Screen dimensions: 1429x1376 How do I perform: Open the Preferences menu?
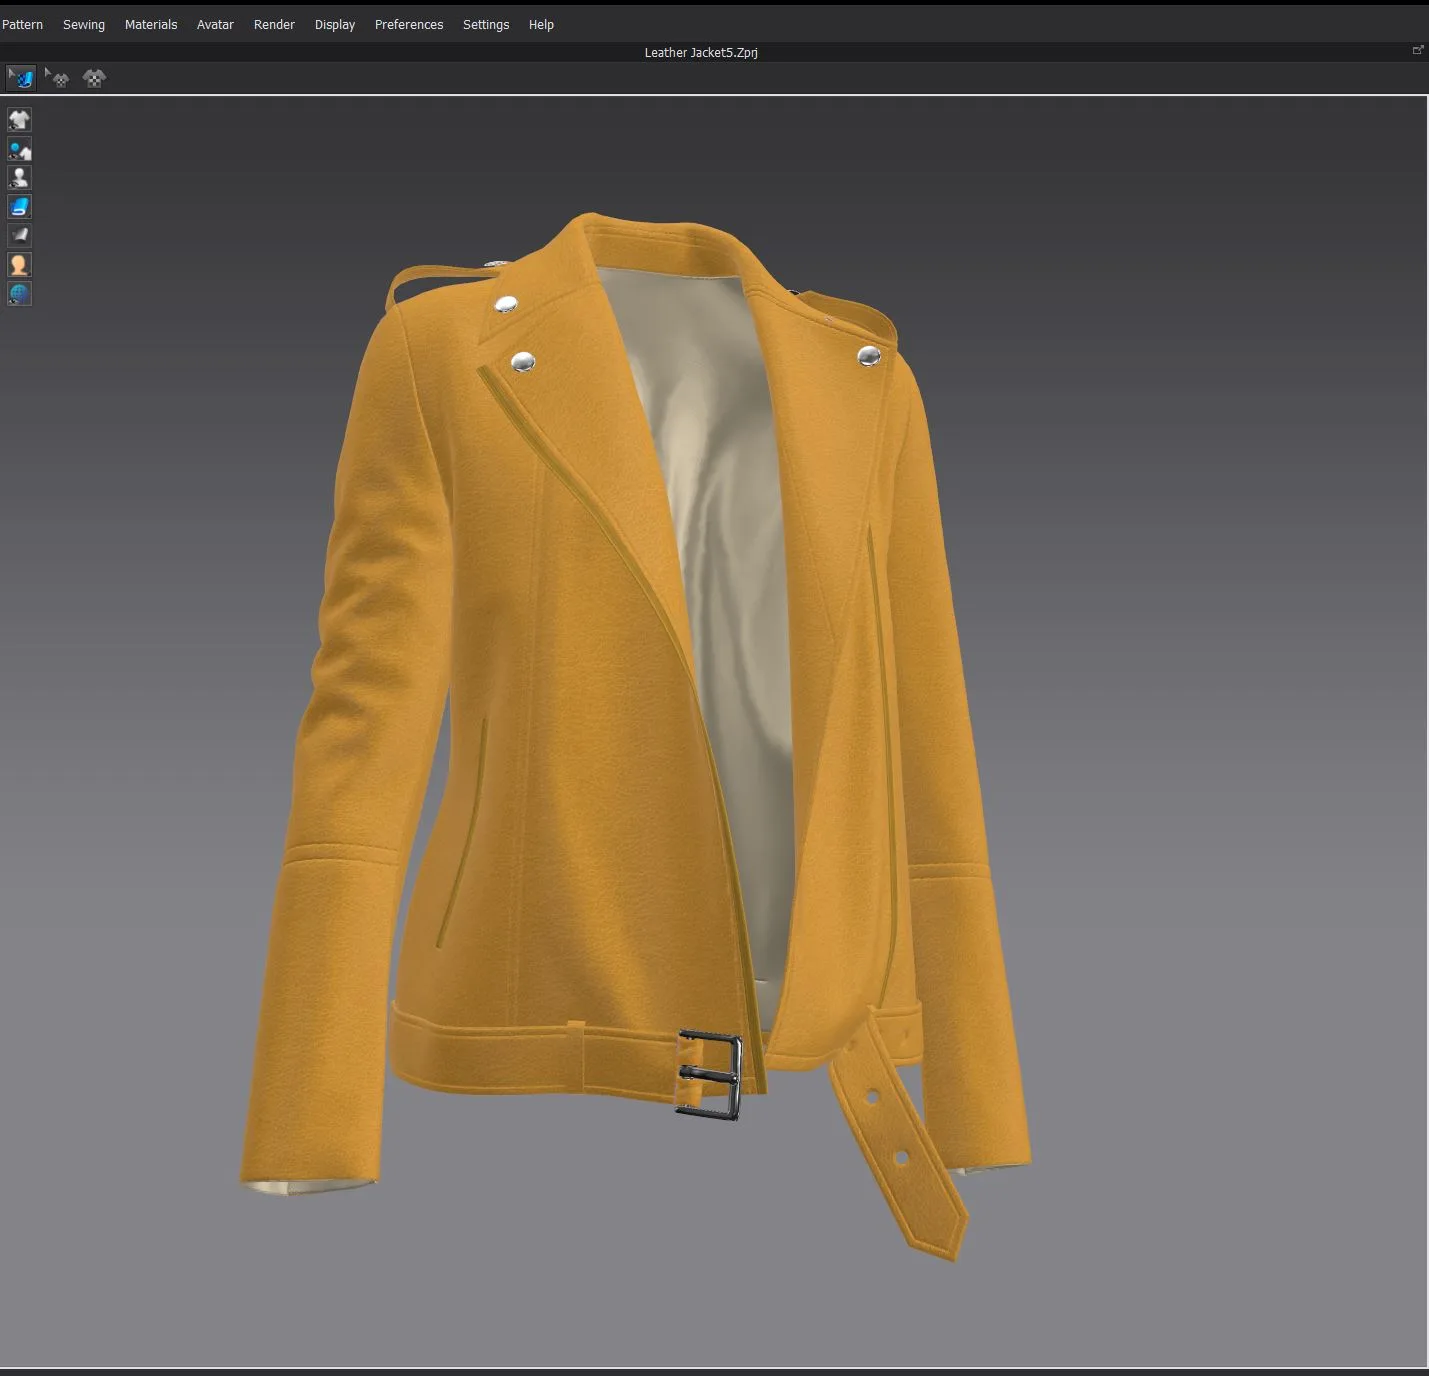(408, 24)
